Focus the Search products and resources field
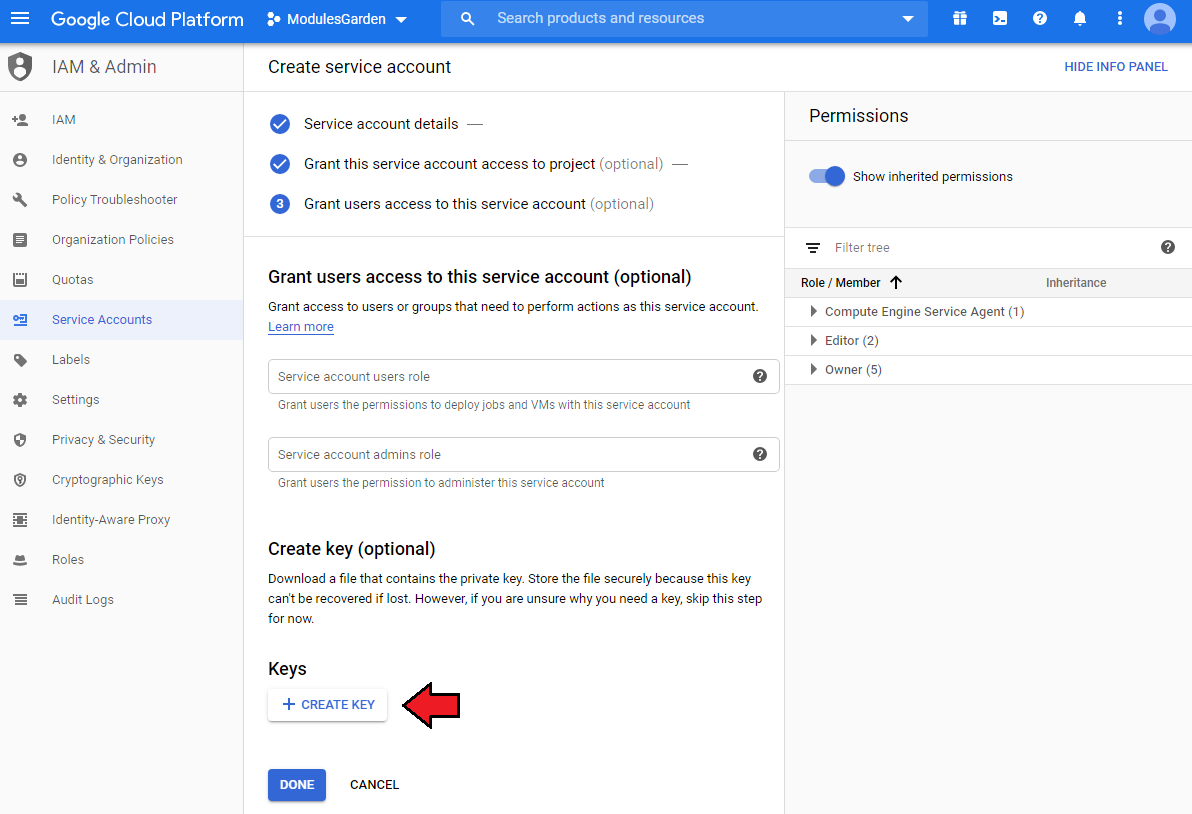1192x814 pixels. pos(684,18)
